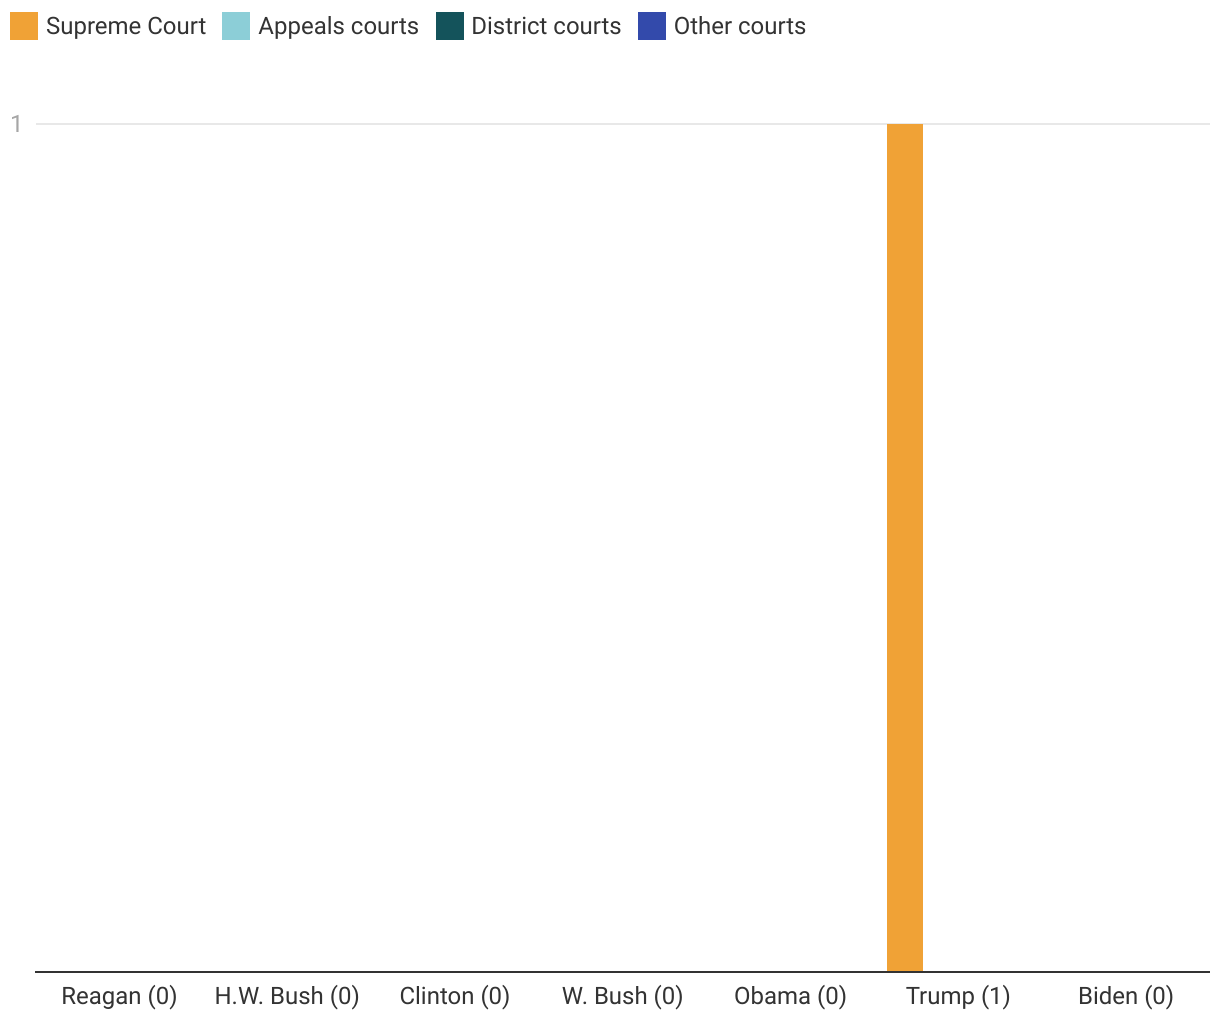Viewport: 1220px width, 1020px height.
Task: Click the blue Other courts legend swatch
Action: click(x=652, y=27)
